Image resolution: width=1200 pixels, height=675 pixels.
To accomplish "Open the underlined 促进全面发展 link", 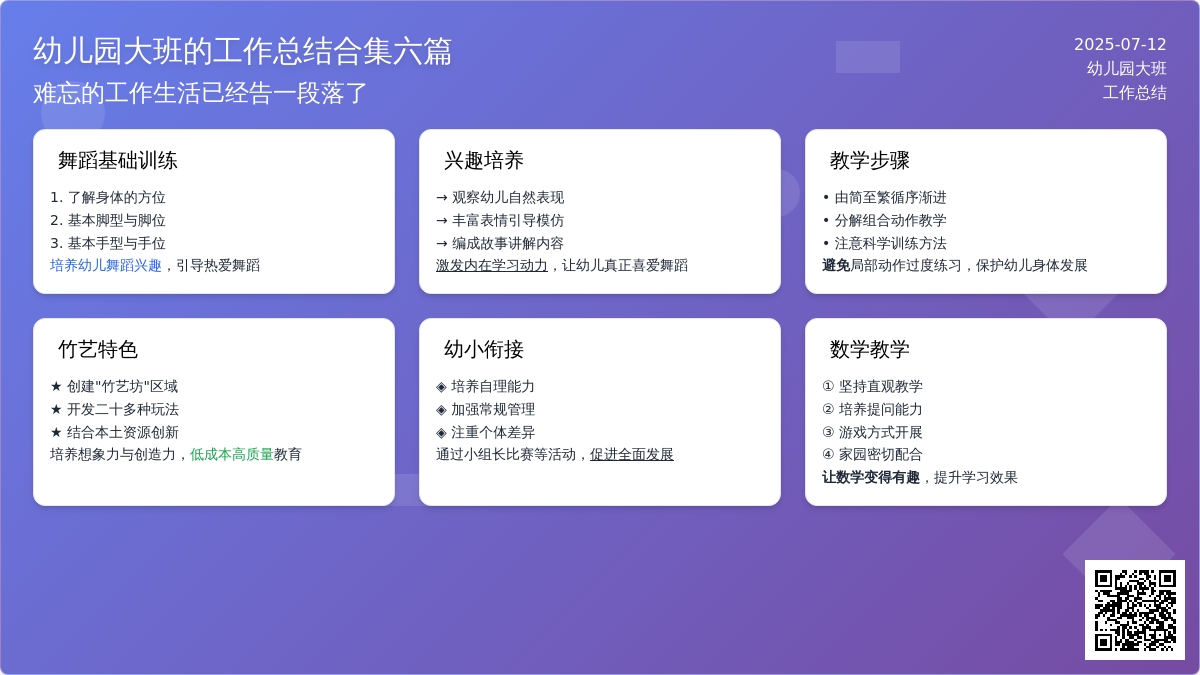I will click(631, 455).
